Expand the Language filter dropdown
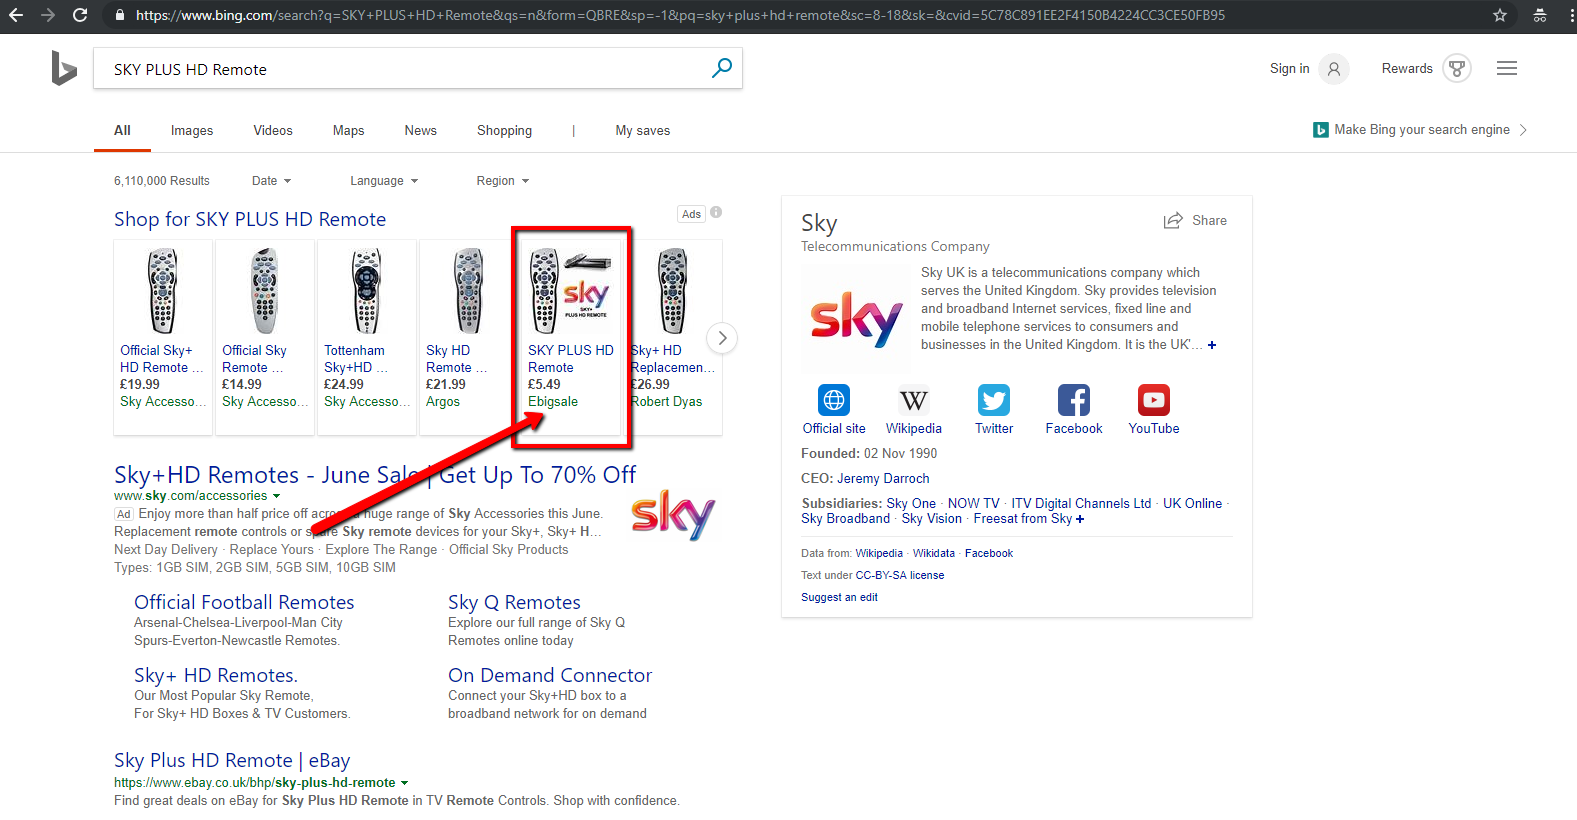 [x=384, y=181]
